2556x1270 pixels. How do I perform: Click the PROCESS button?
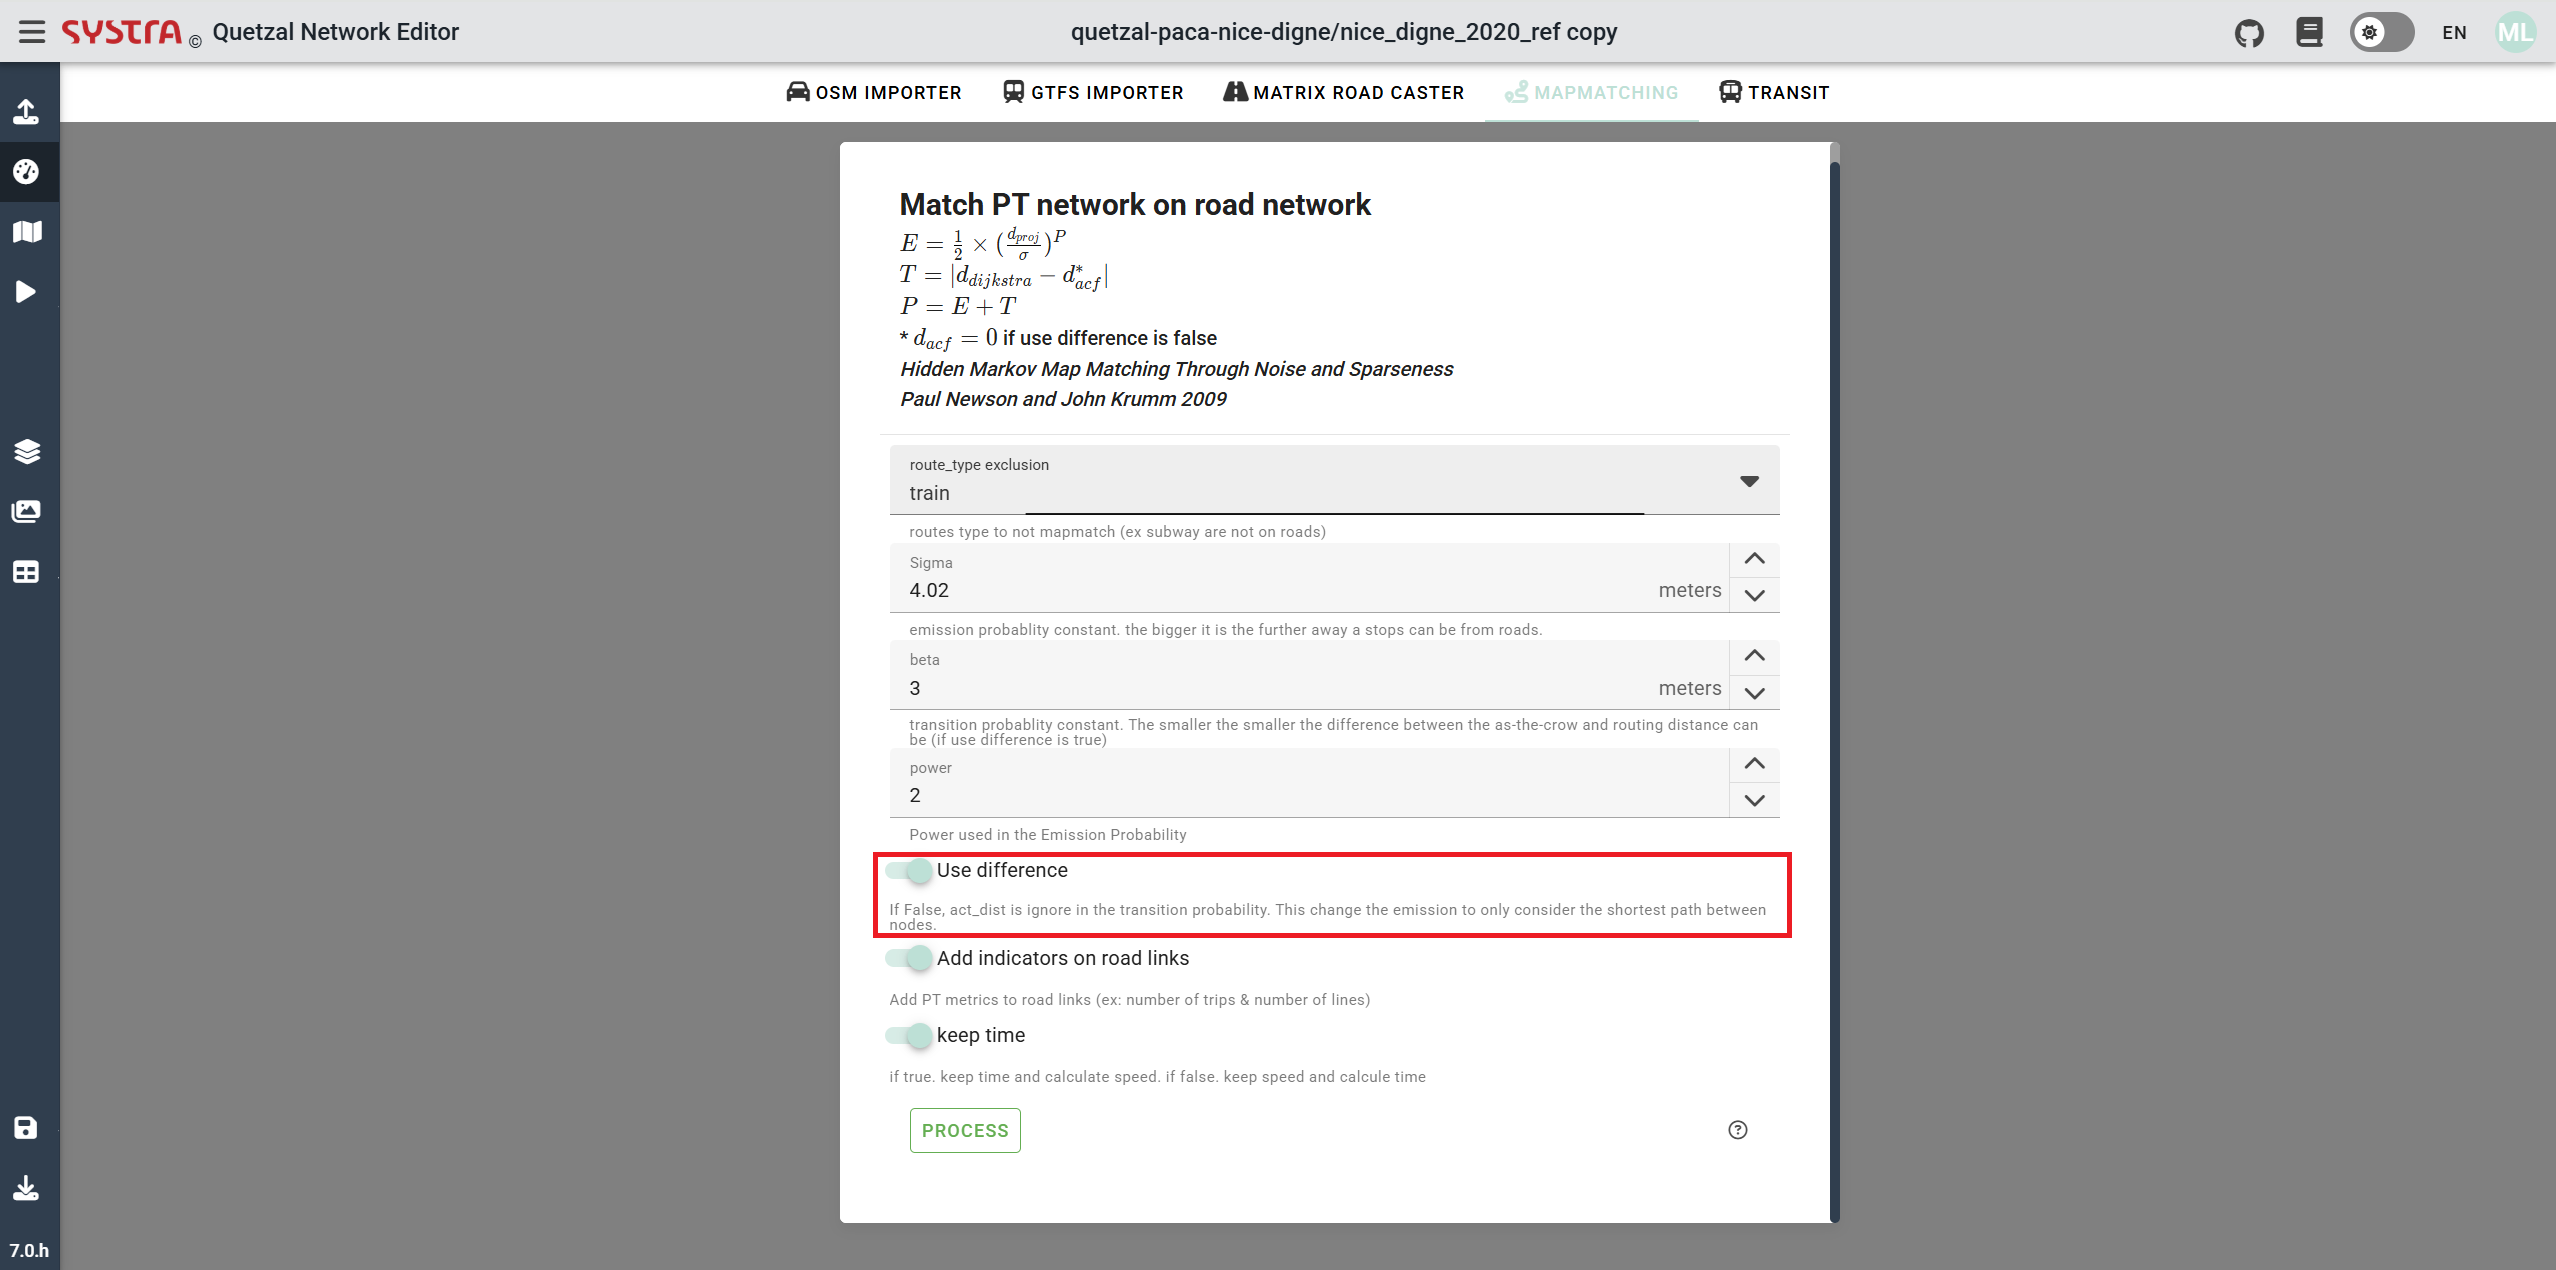click(x=965, y=1130)
